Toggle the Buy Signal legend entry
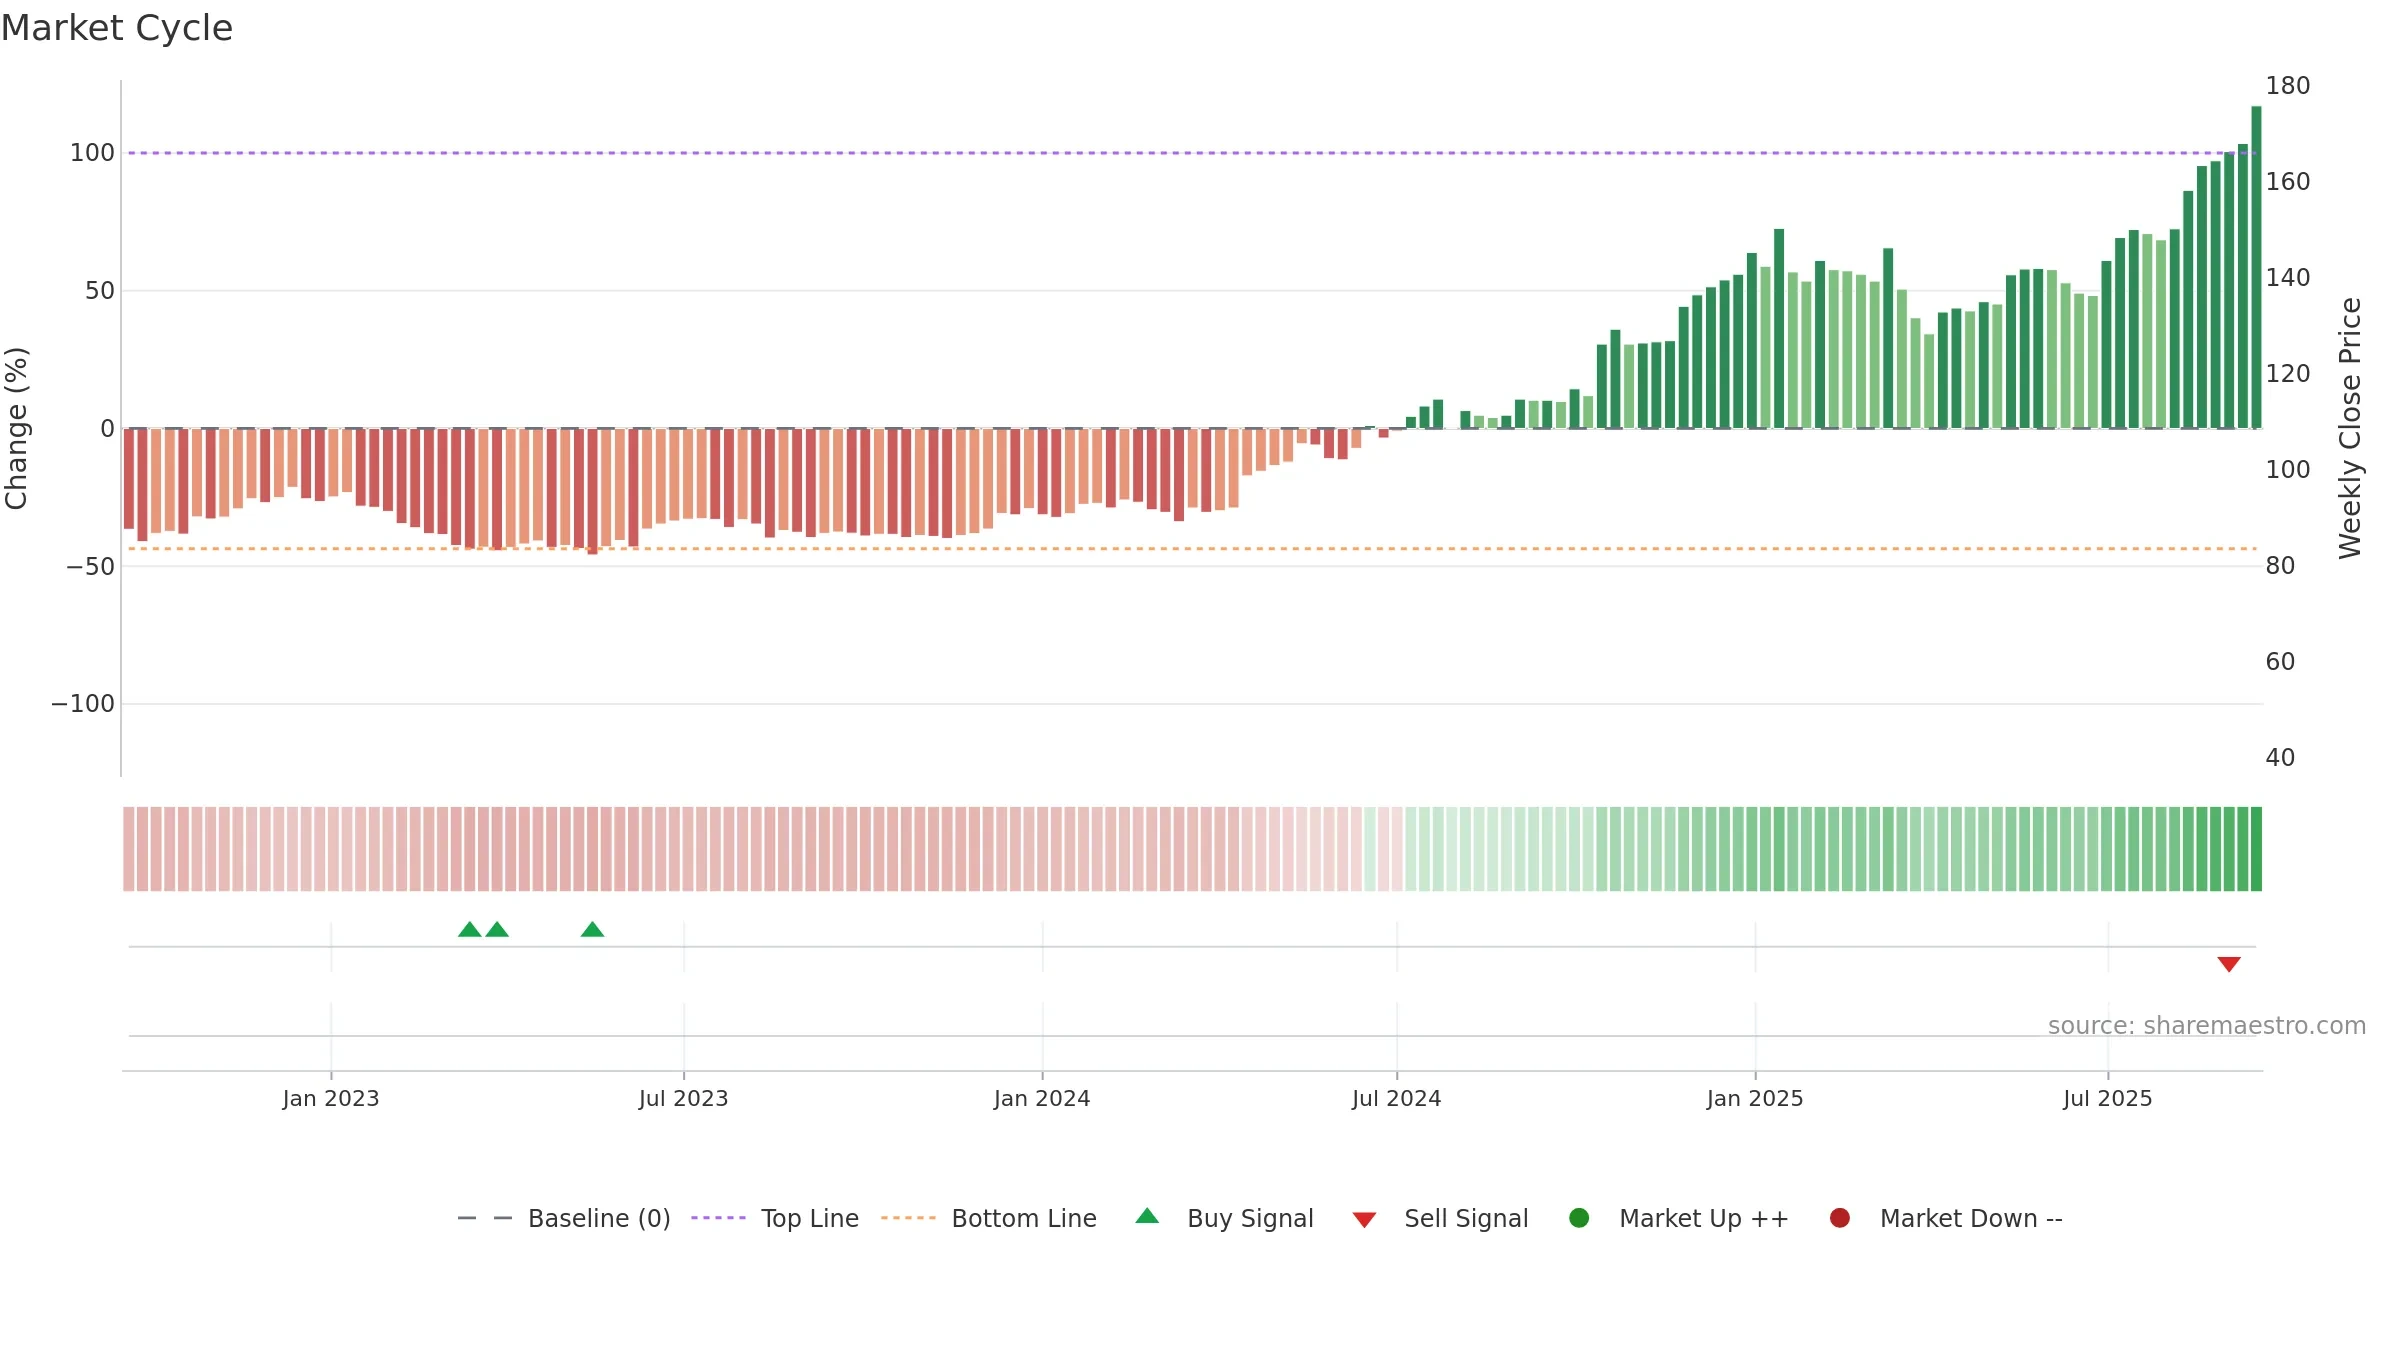This screenshot has width=2400, height=1350. 1225,1218
